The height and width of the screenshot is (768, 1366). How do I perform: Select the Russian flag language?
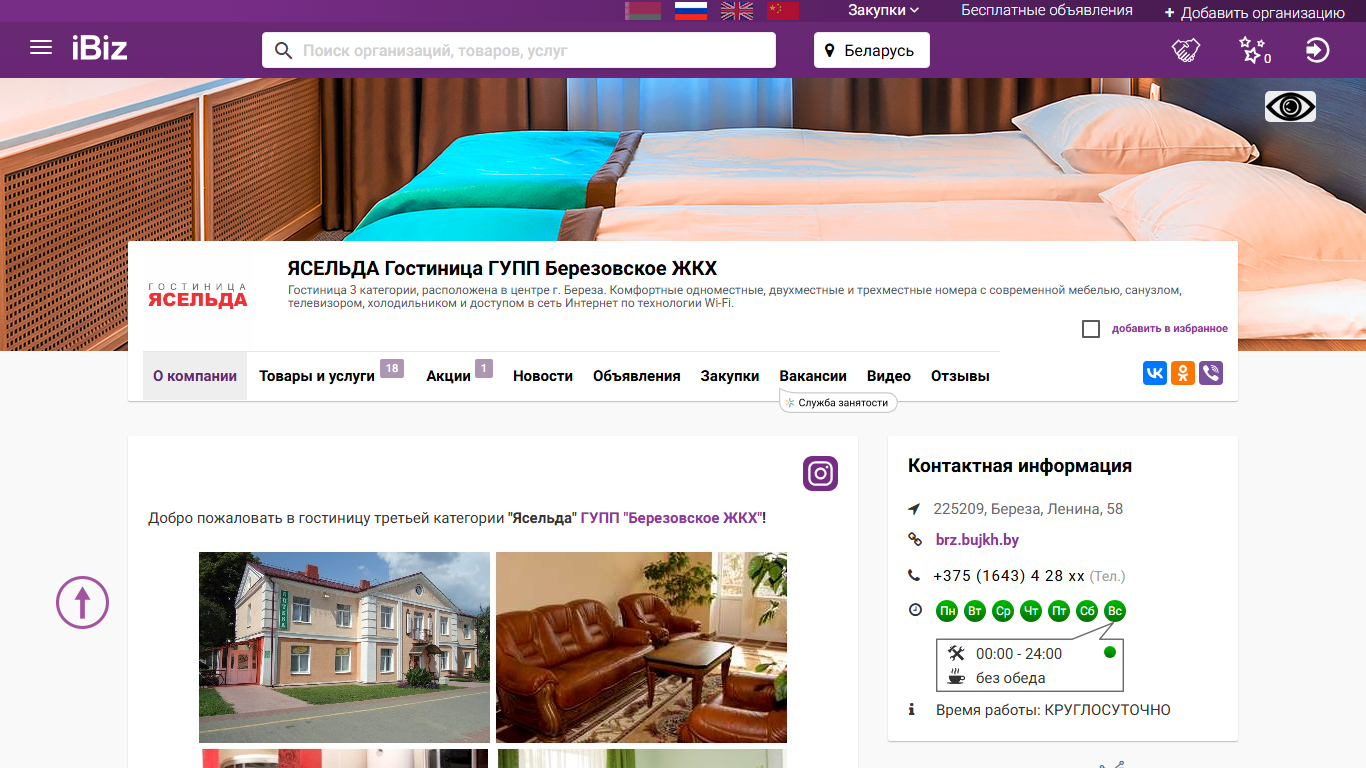click(x=691, y=11)
